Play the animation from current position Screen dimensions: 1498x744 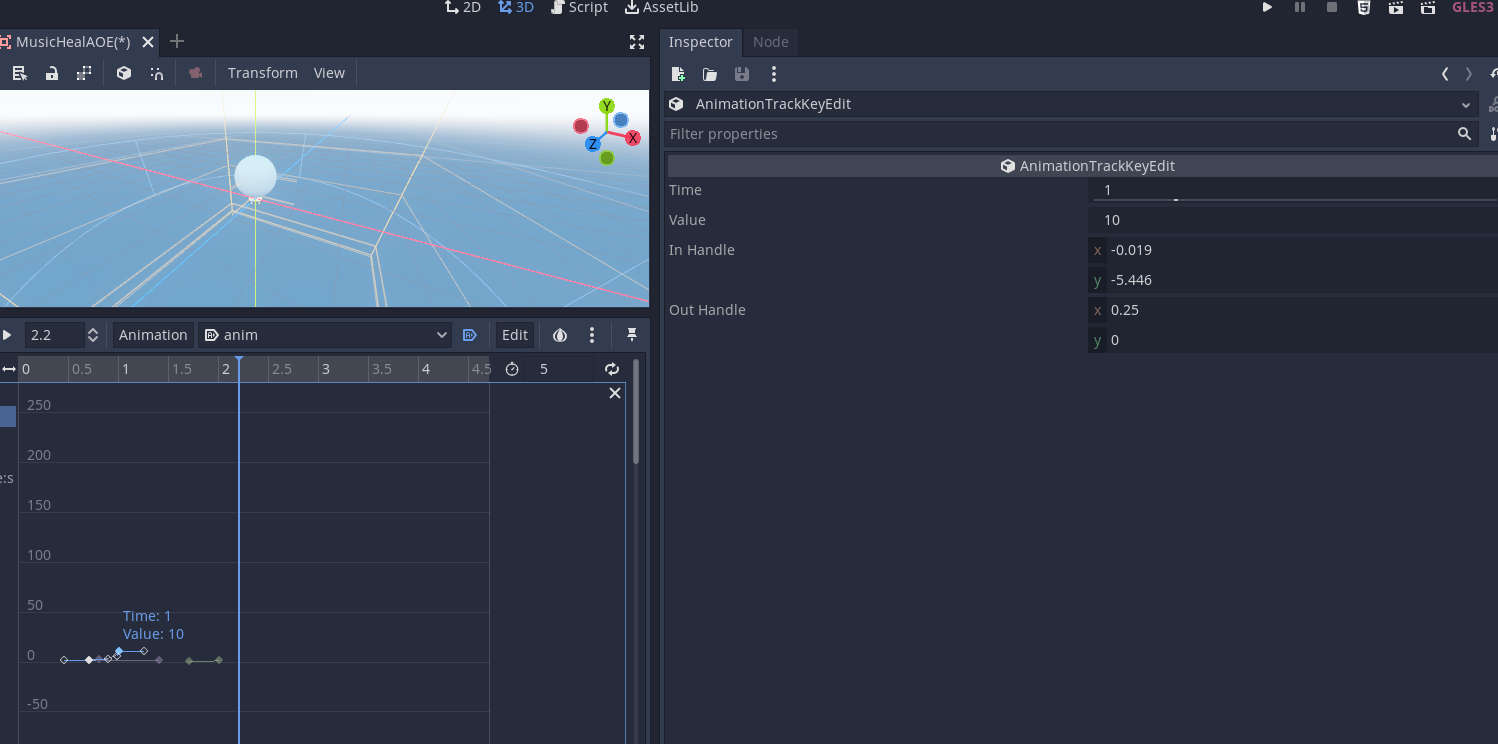pyautogui.click(x=7, y=335)
